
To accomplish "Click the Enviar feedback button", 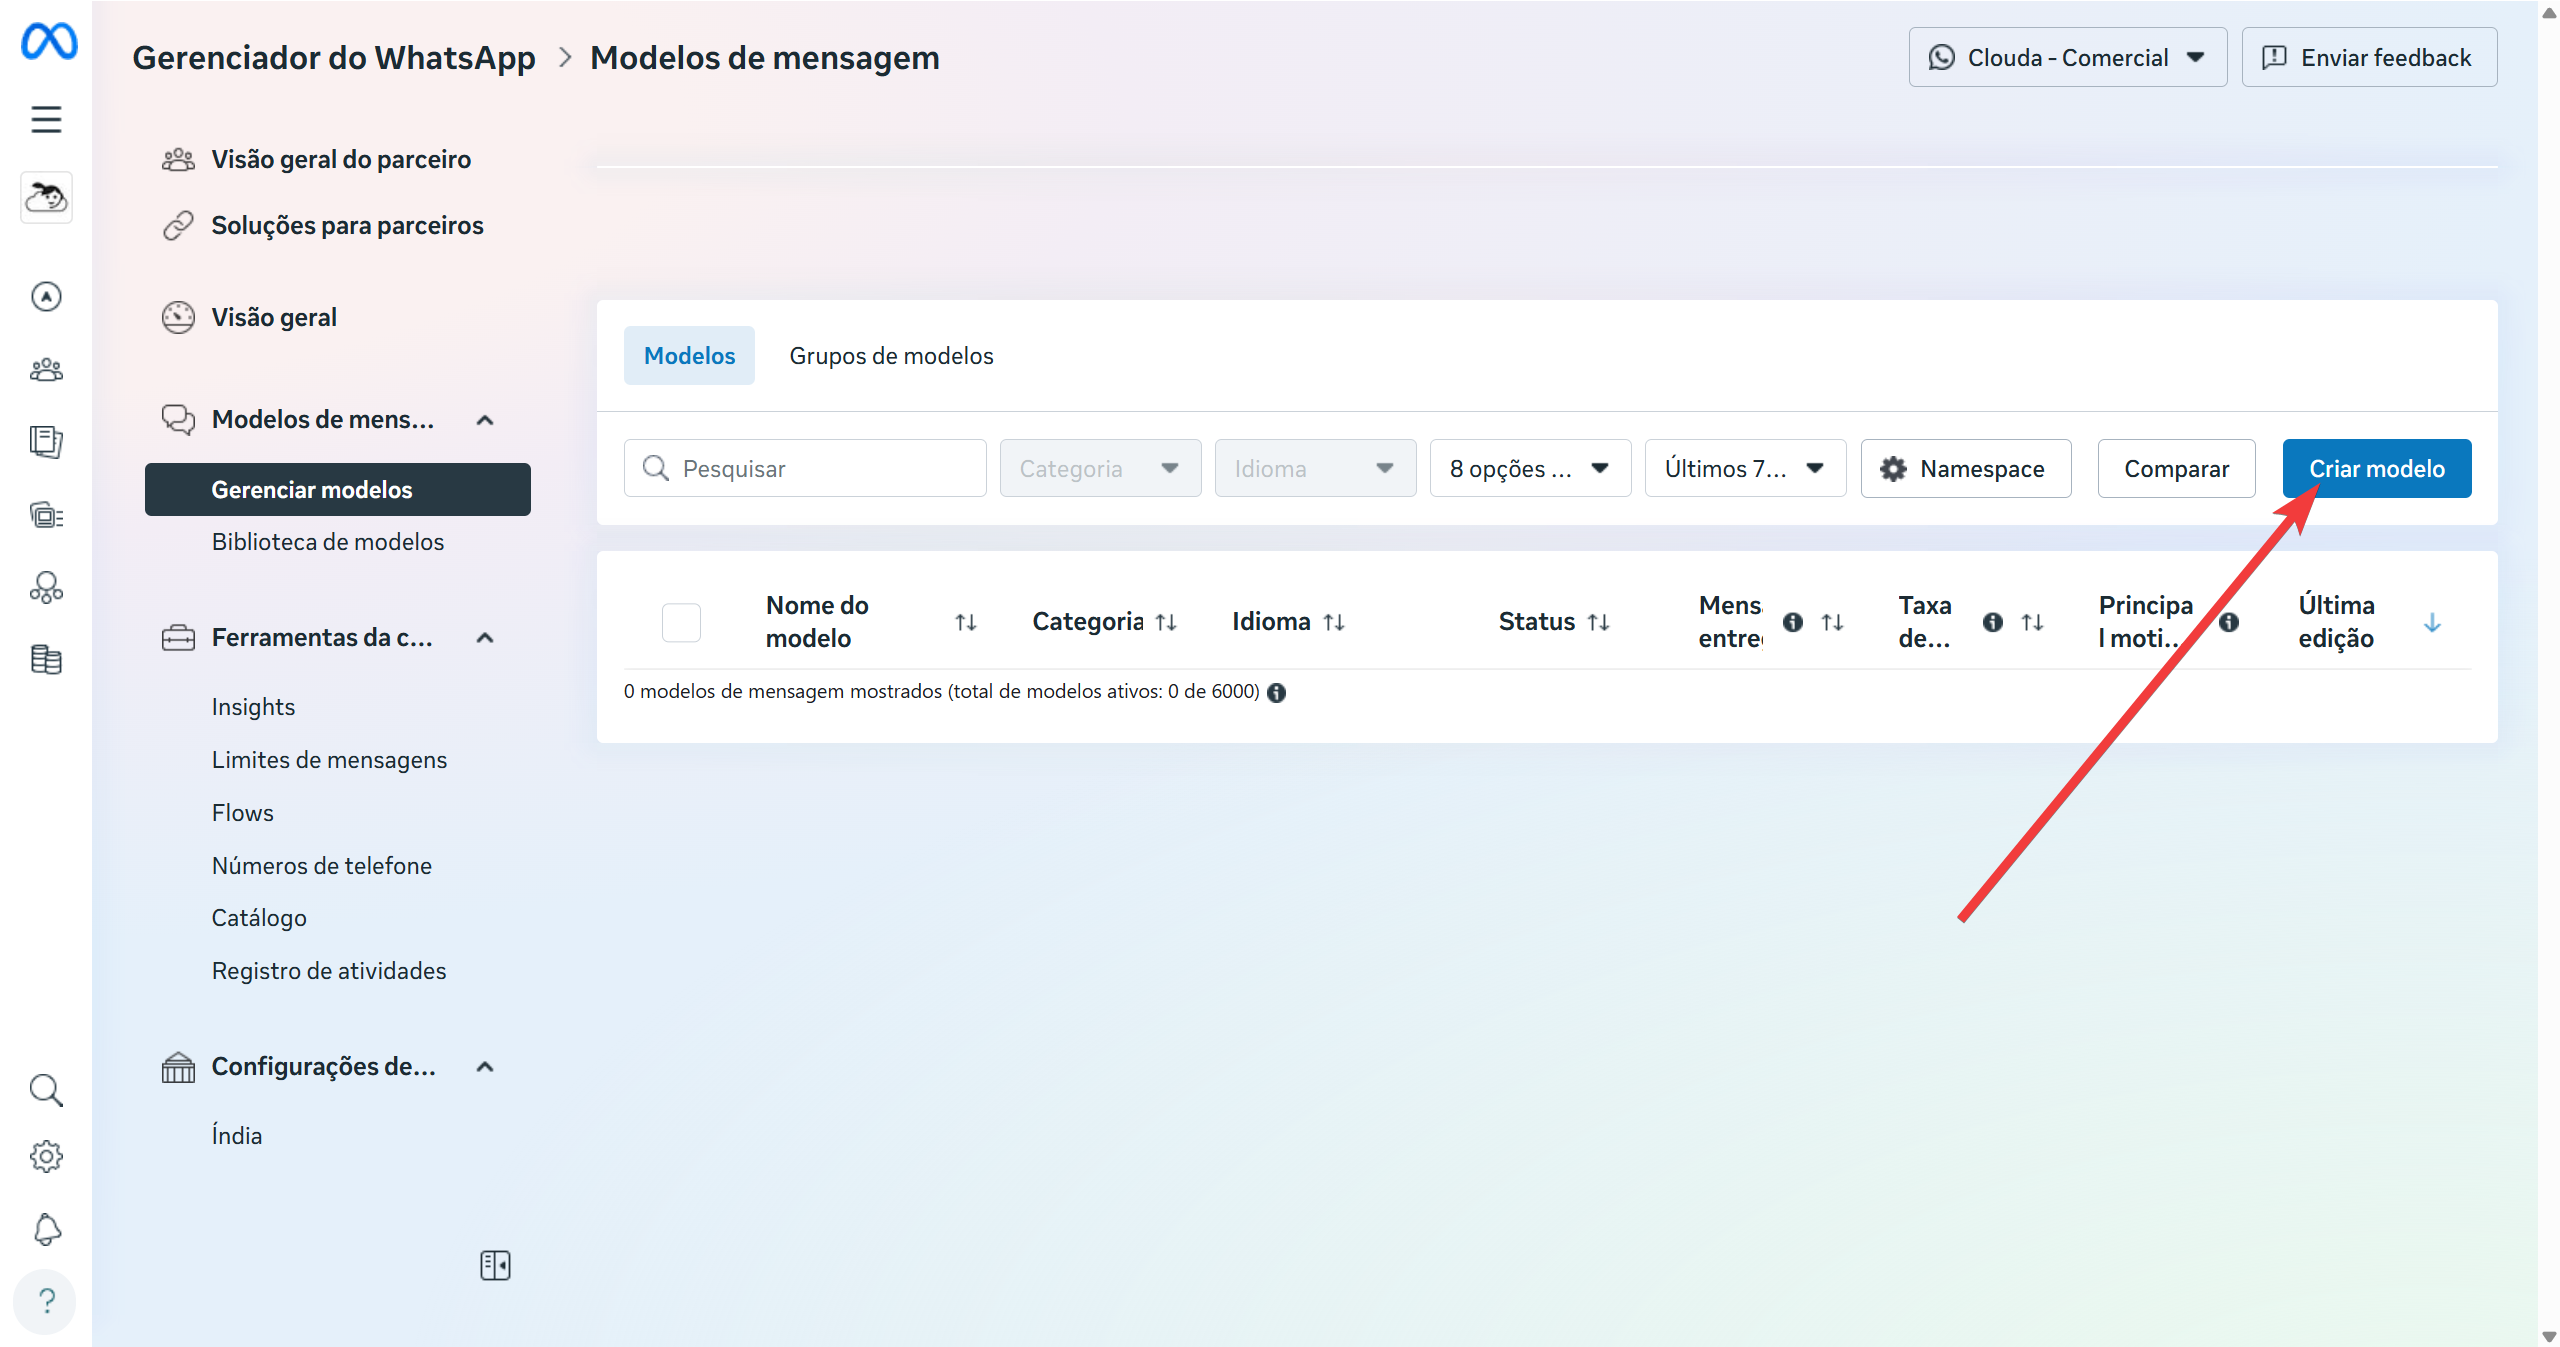I will click(x=2369, y=57).
